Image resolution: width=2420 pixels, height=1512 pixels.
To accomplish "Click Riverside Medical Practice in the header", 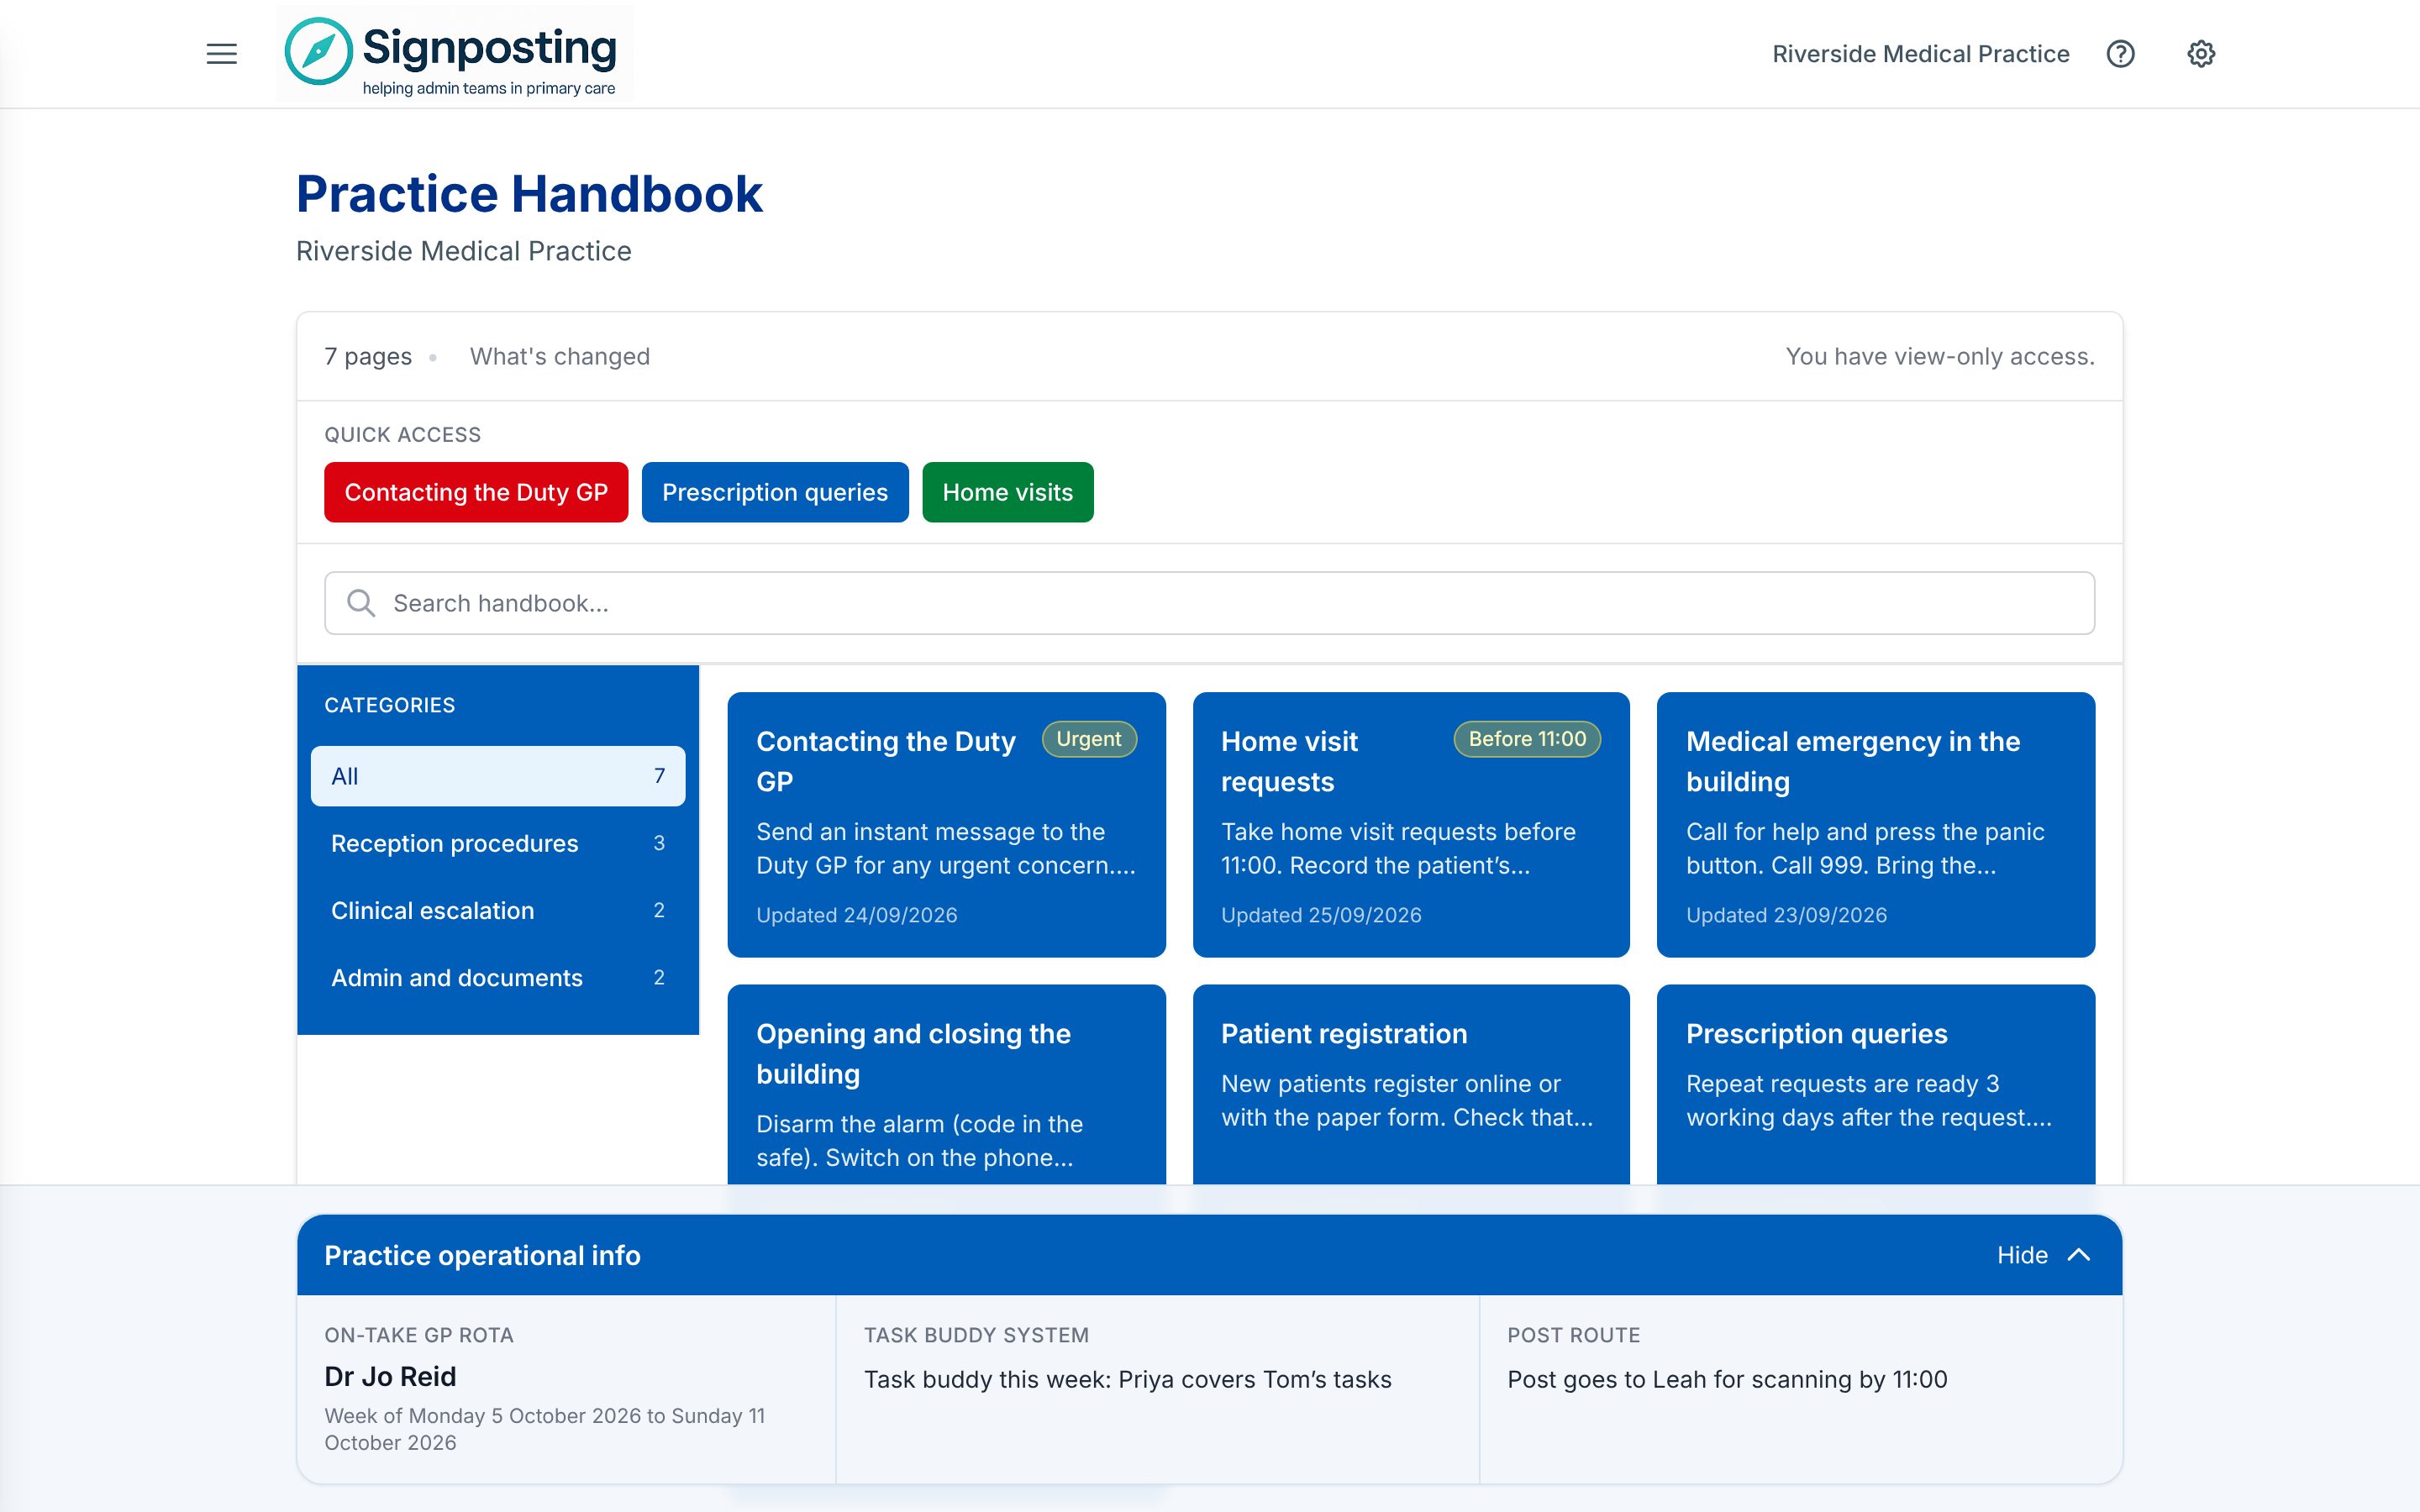I will pyautogui.click(x=1920, y=54).
